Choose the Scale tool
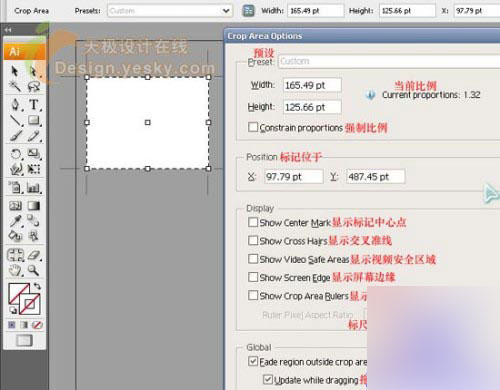Screen dimensions: 500x390 tap(34, 154)
